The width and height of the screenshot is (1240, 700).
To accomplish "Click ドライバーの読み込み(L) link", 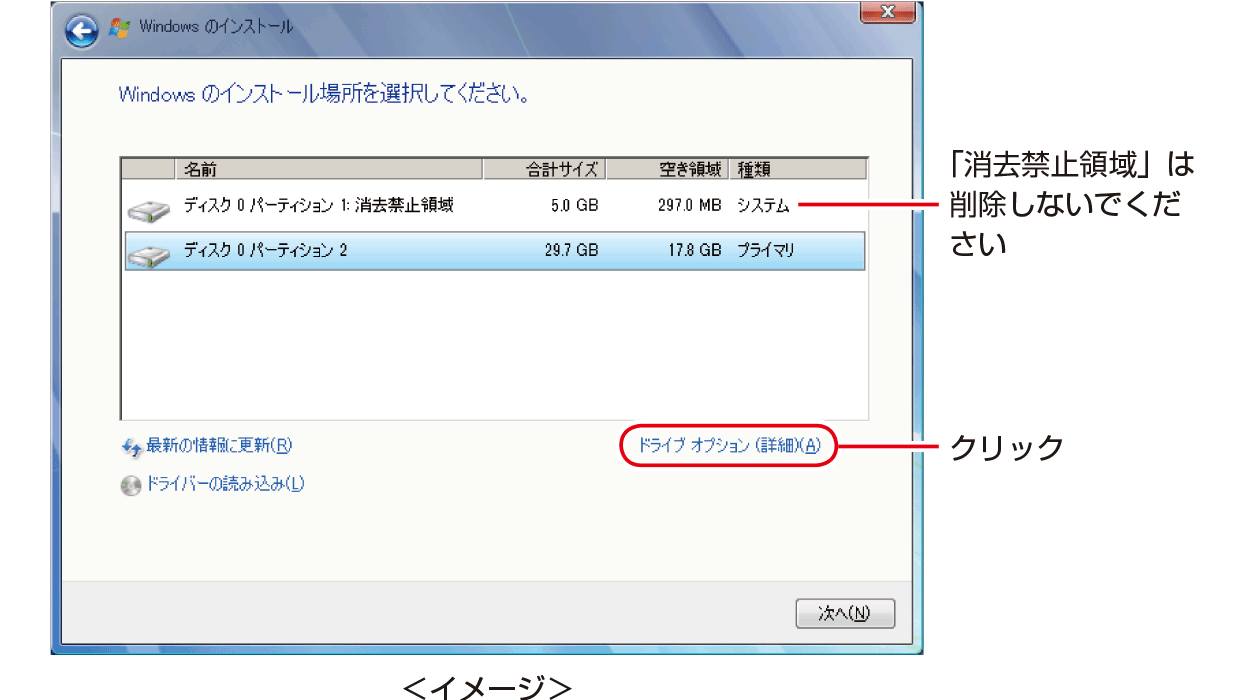I will coord(225,485).
